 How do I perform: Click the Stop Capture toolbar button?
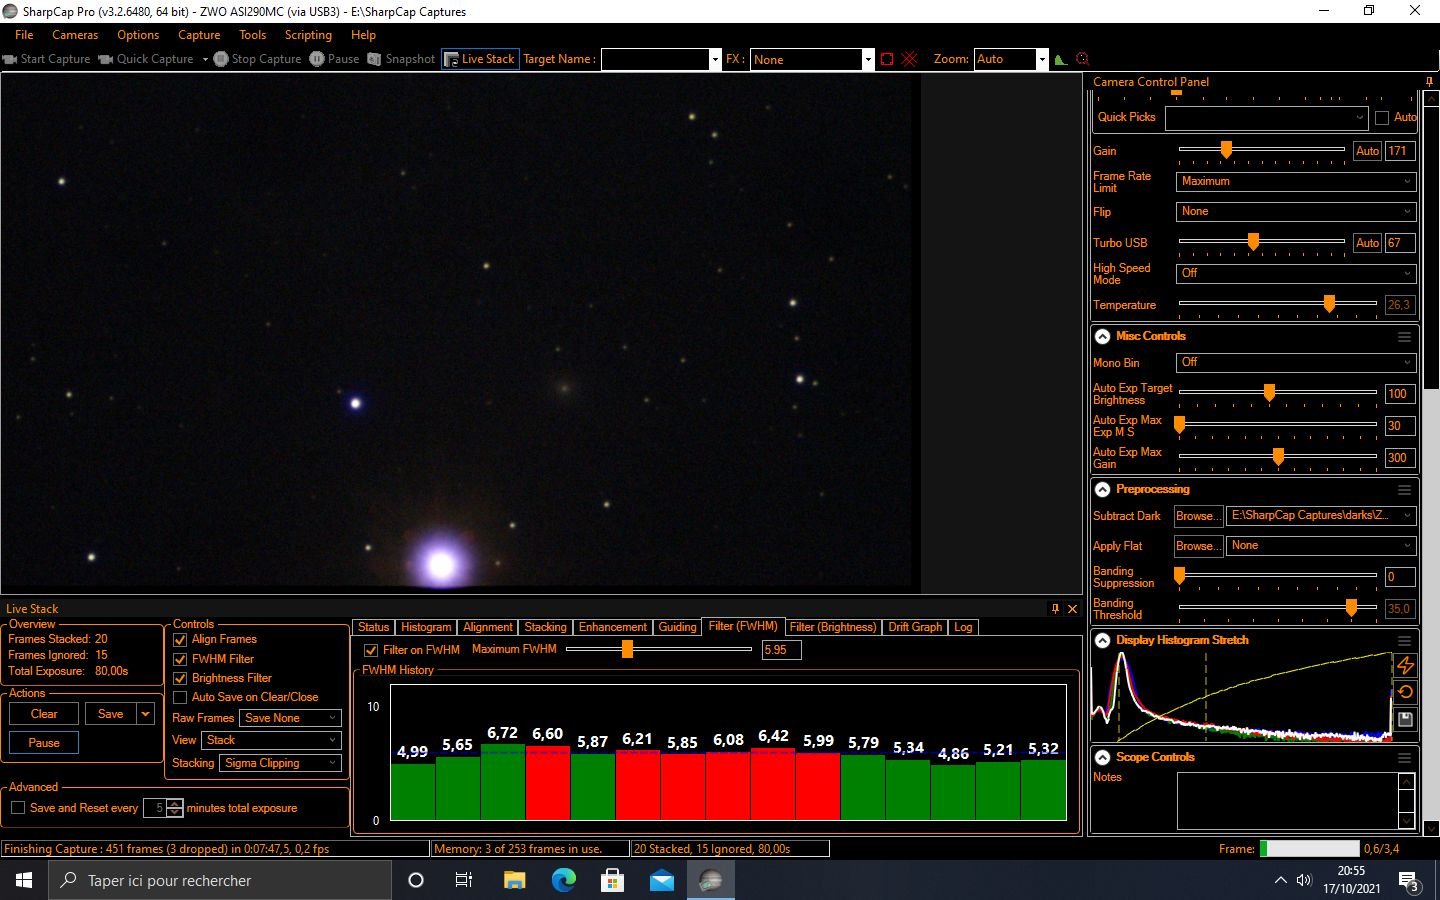tap(257, 59)
